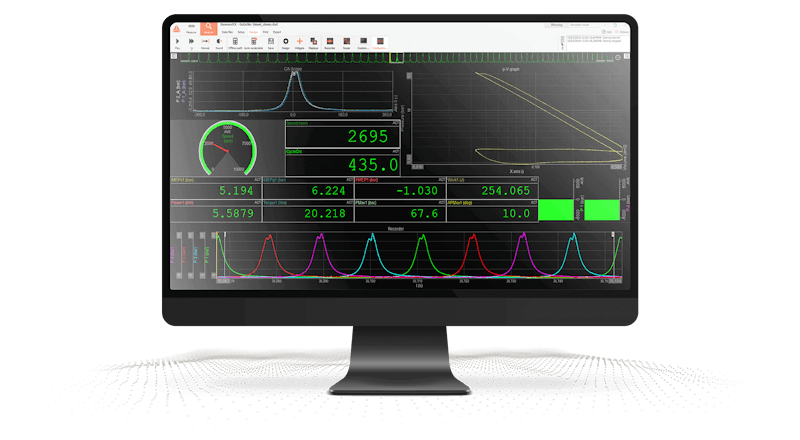The image size is (800, 440).
Task: Click the square icon at overview bar's right end
Action: point(627,56)
